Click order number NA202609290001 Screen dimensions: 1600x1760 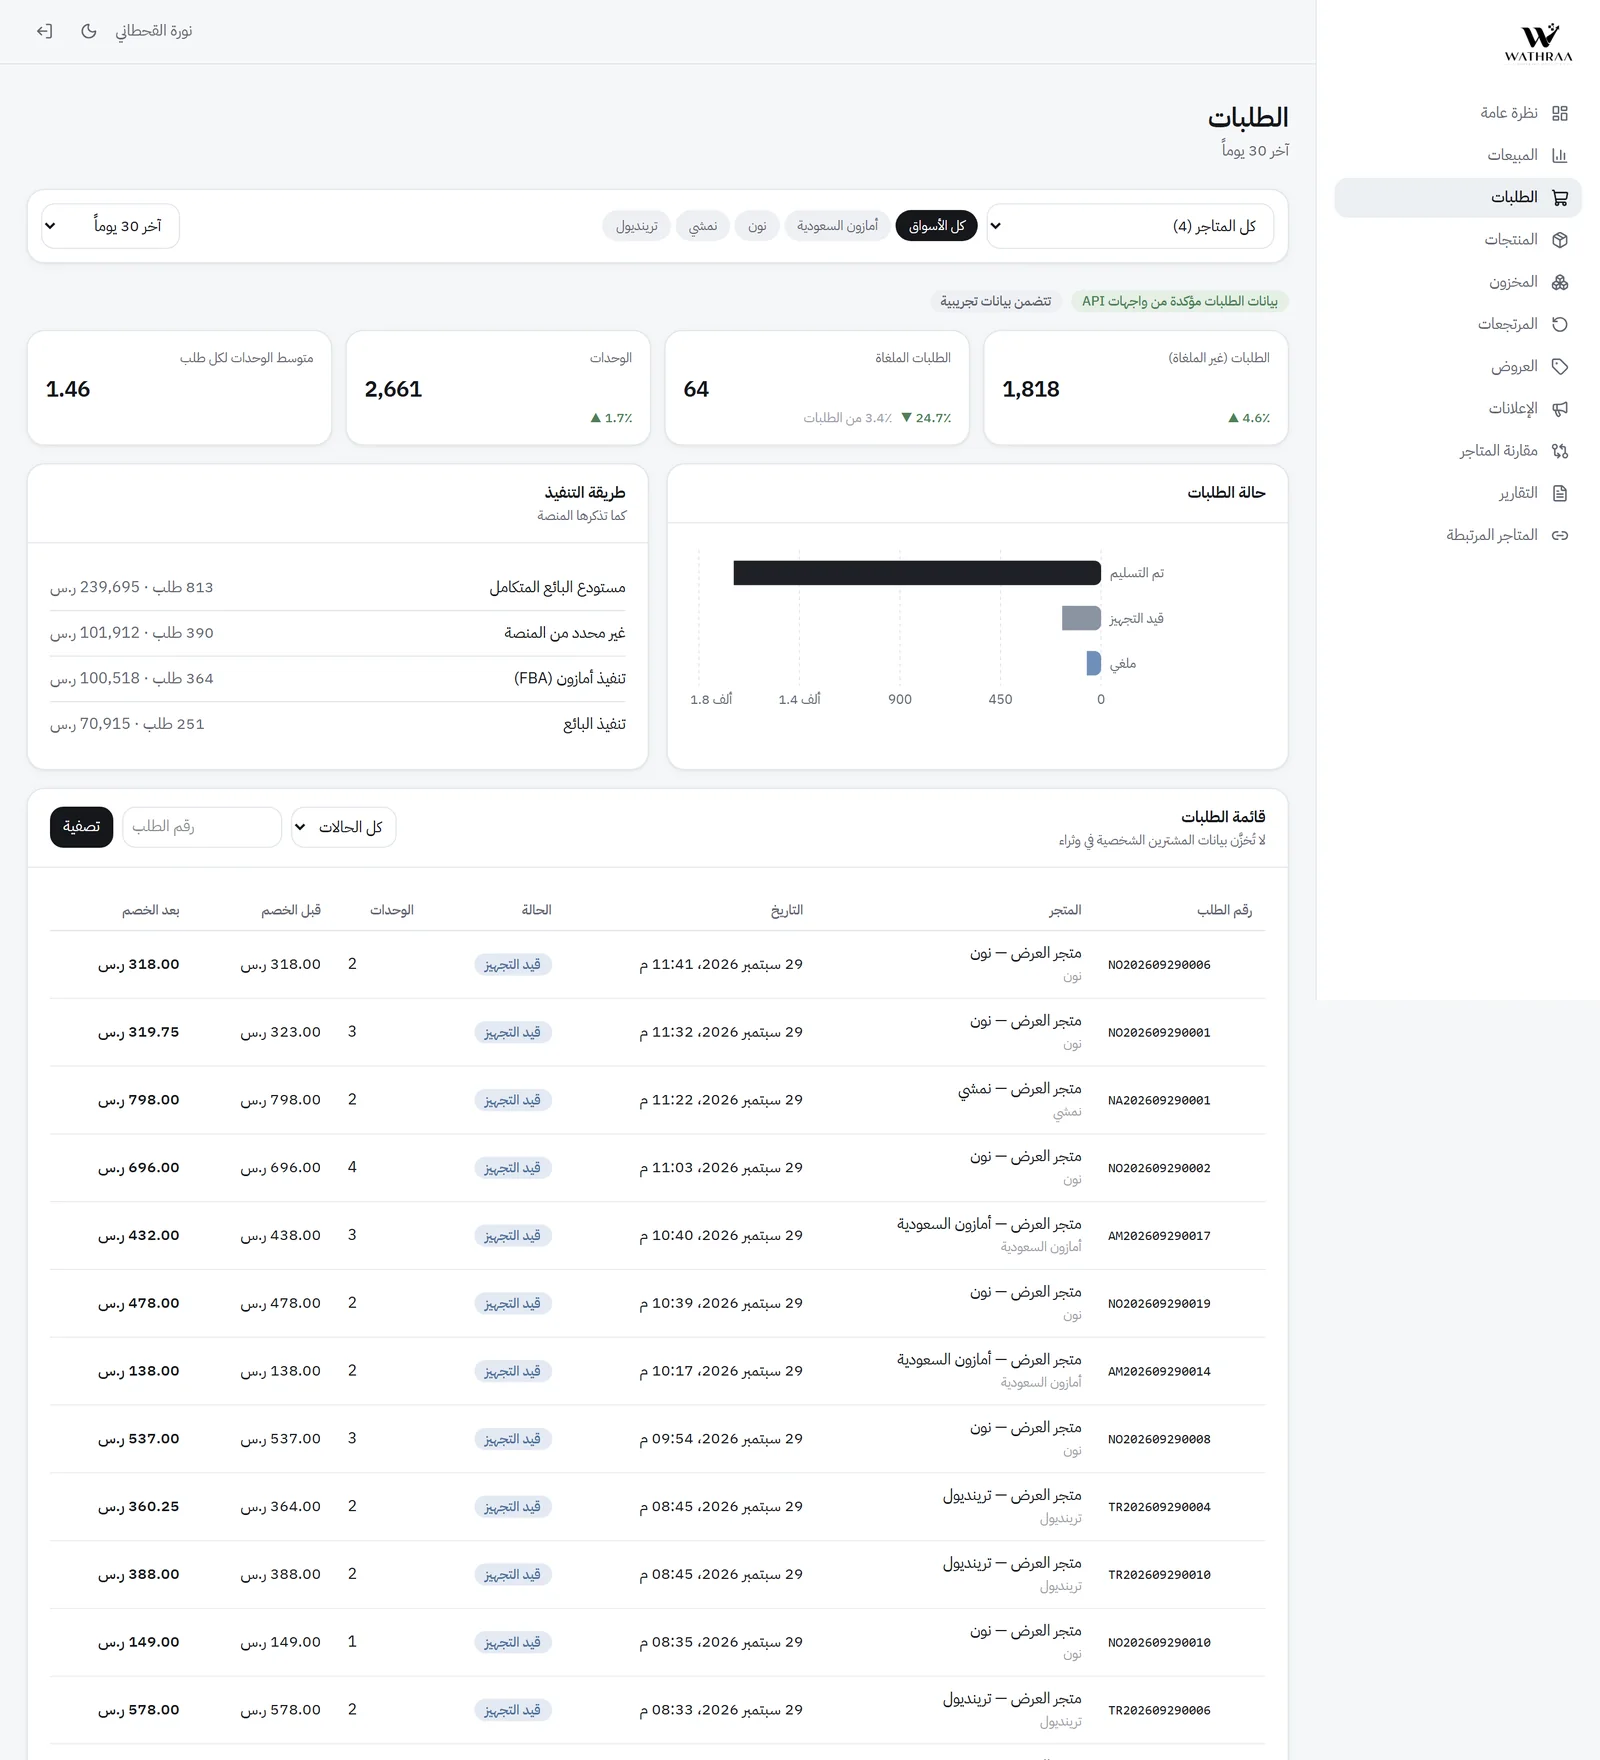click(1159, 1100)
